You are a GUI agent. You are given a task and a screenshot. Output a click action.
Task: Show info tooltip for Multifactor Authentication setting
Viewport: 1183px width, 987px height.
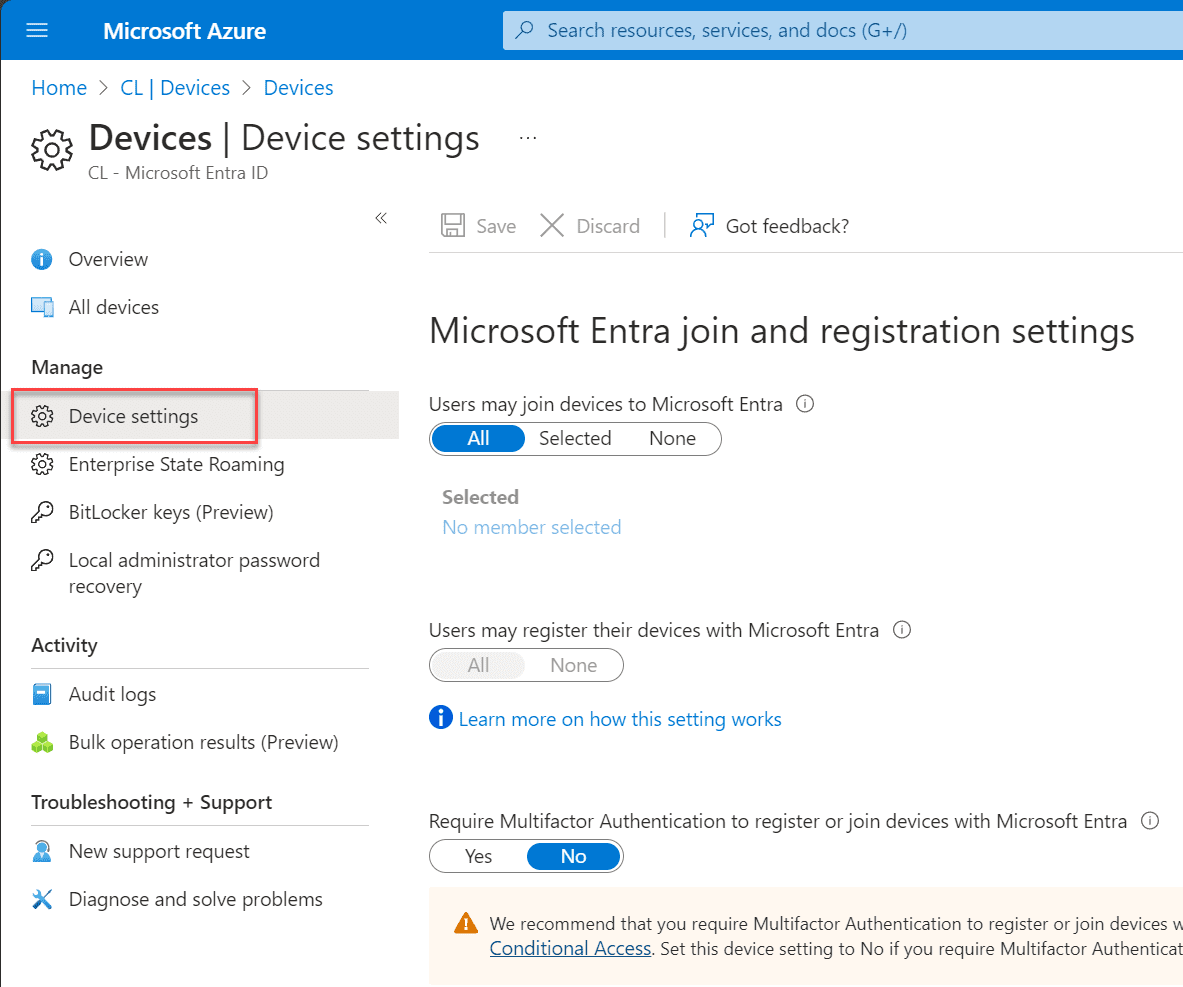pyautogui.click(x=1150, y=820)
